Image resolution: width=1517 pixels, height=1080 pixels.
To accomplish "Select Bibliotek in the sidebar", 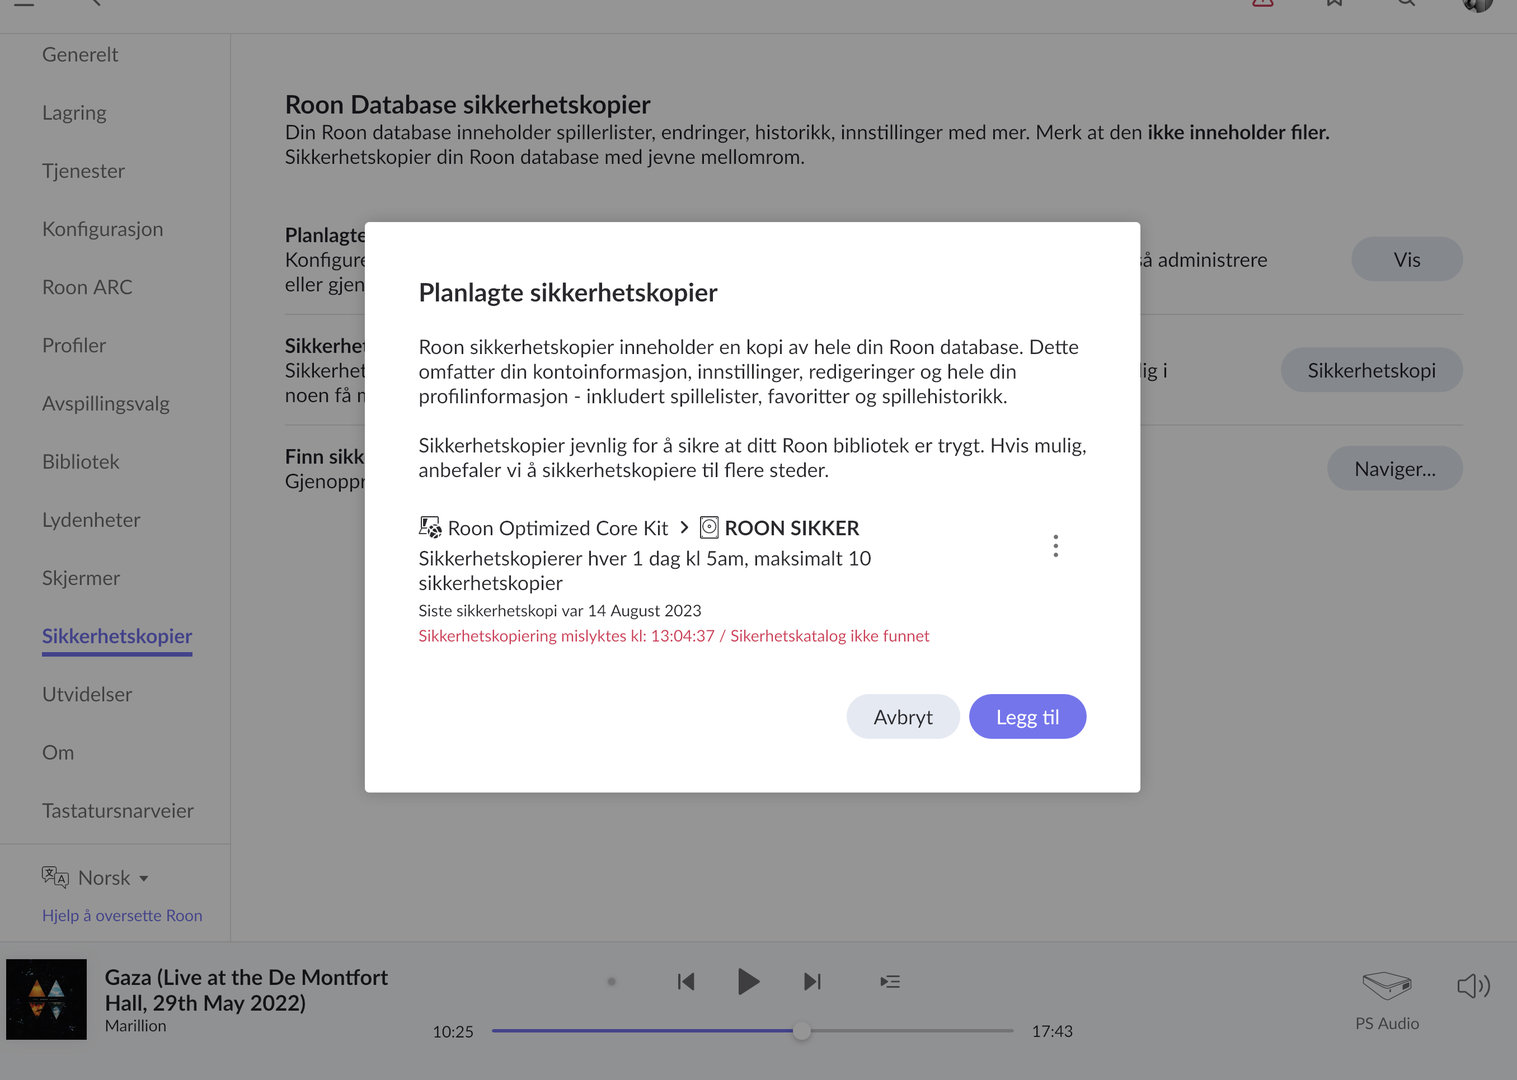I will [x=81, y=462].
